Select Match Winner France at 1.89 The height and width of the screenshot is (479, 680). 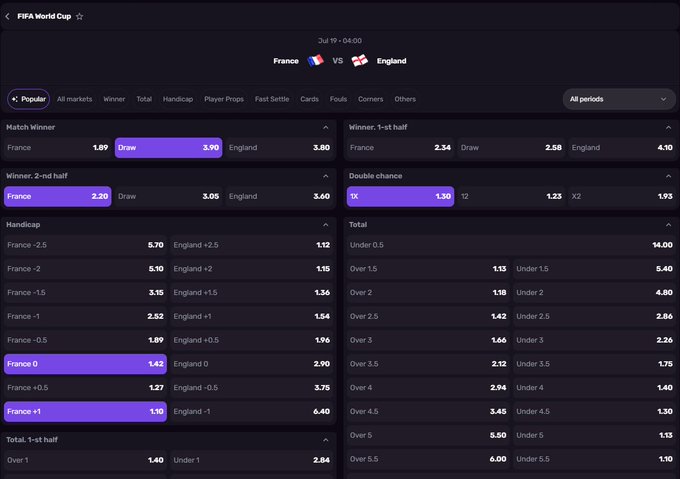[x=58, y=148]
